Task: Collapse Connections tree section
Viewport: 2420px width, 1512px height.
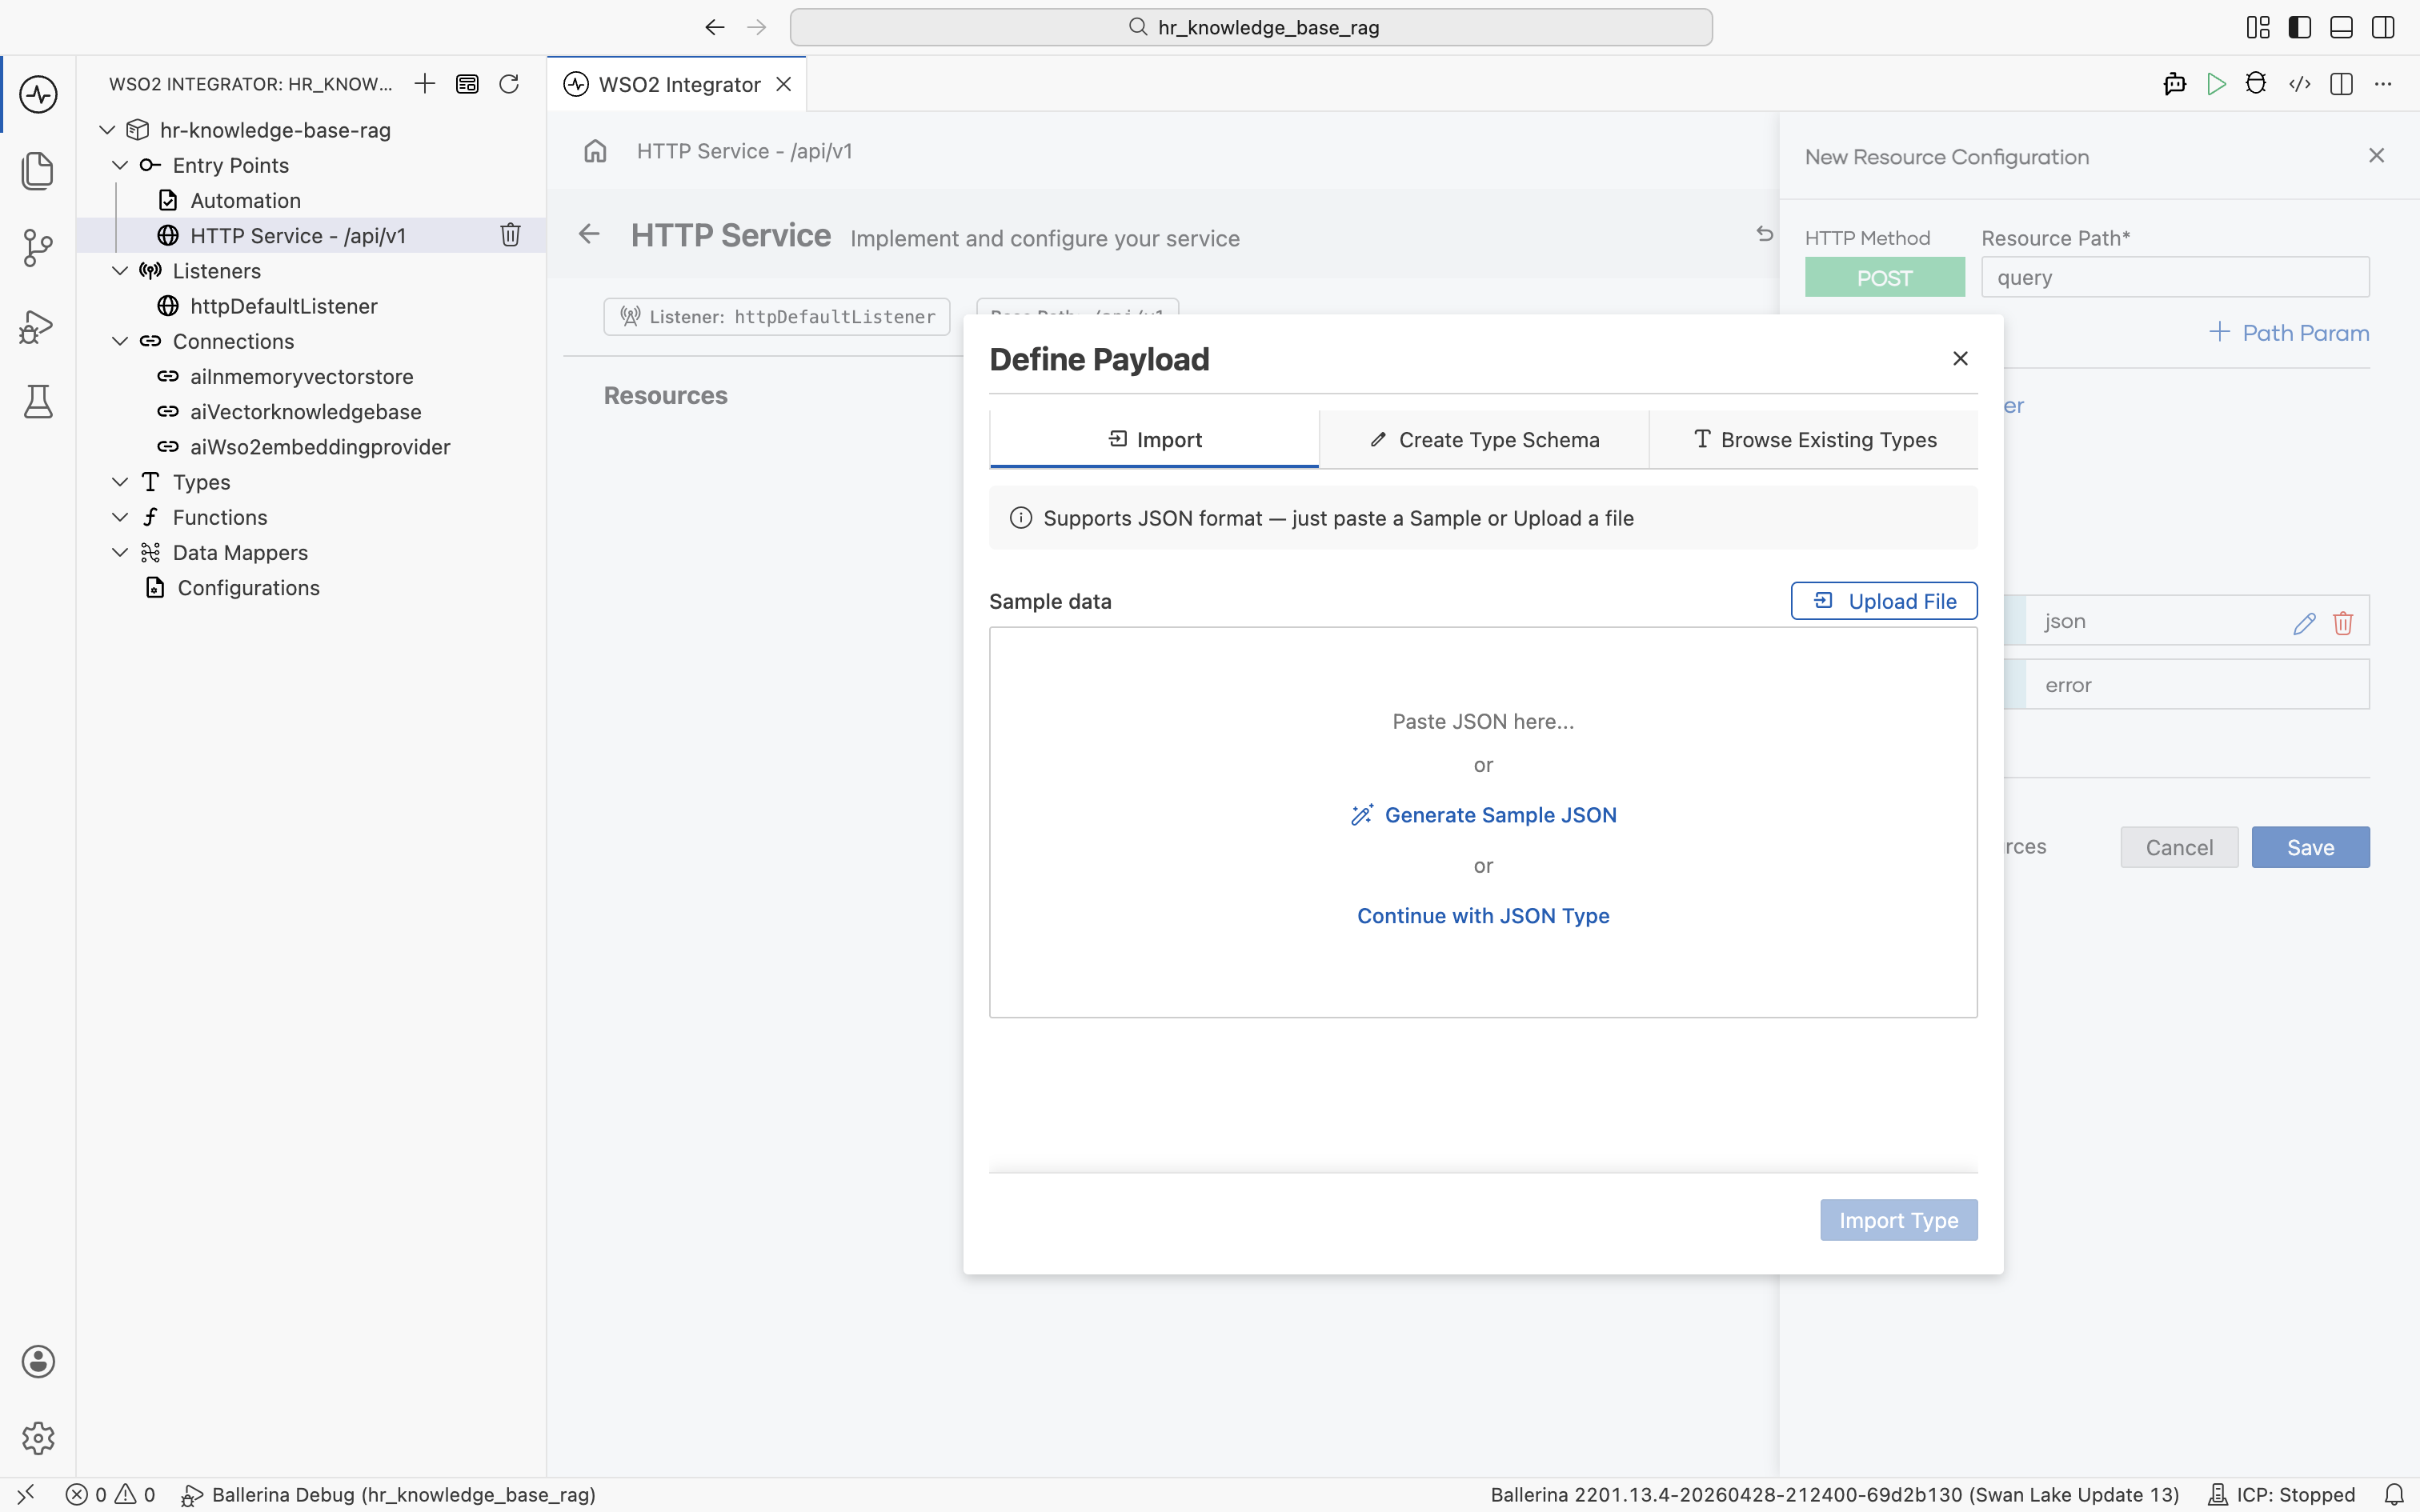Action: point(120,341)
